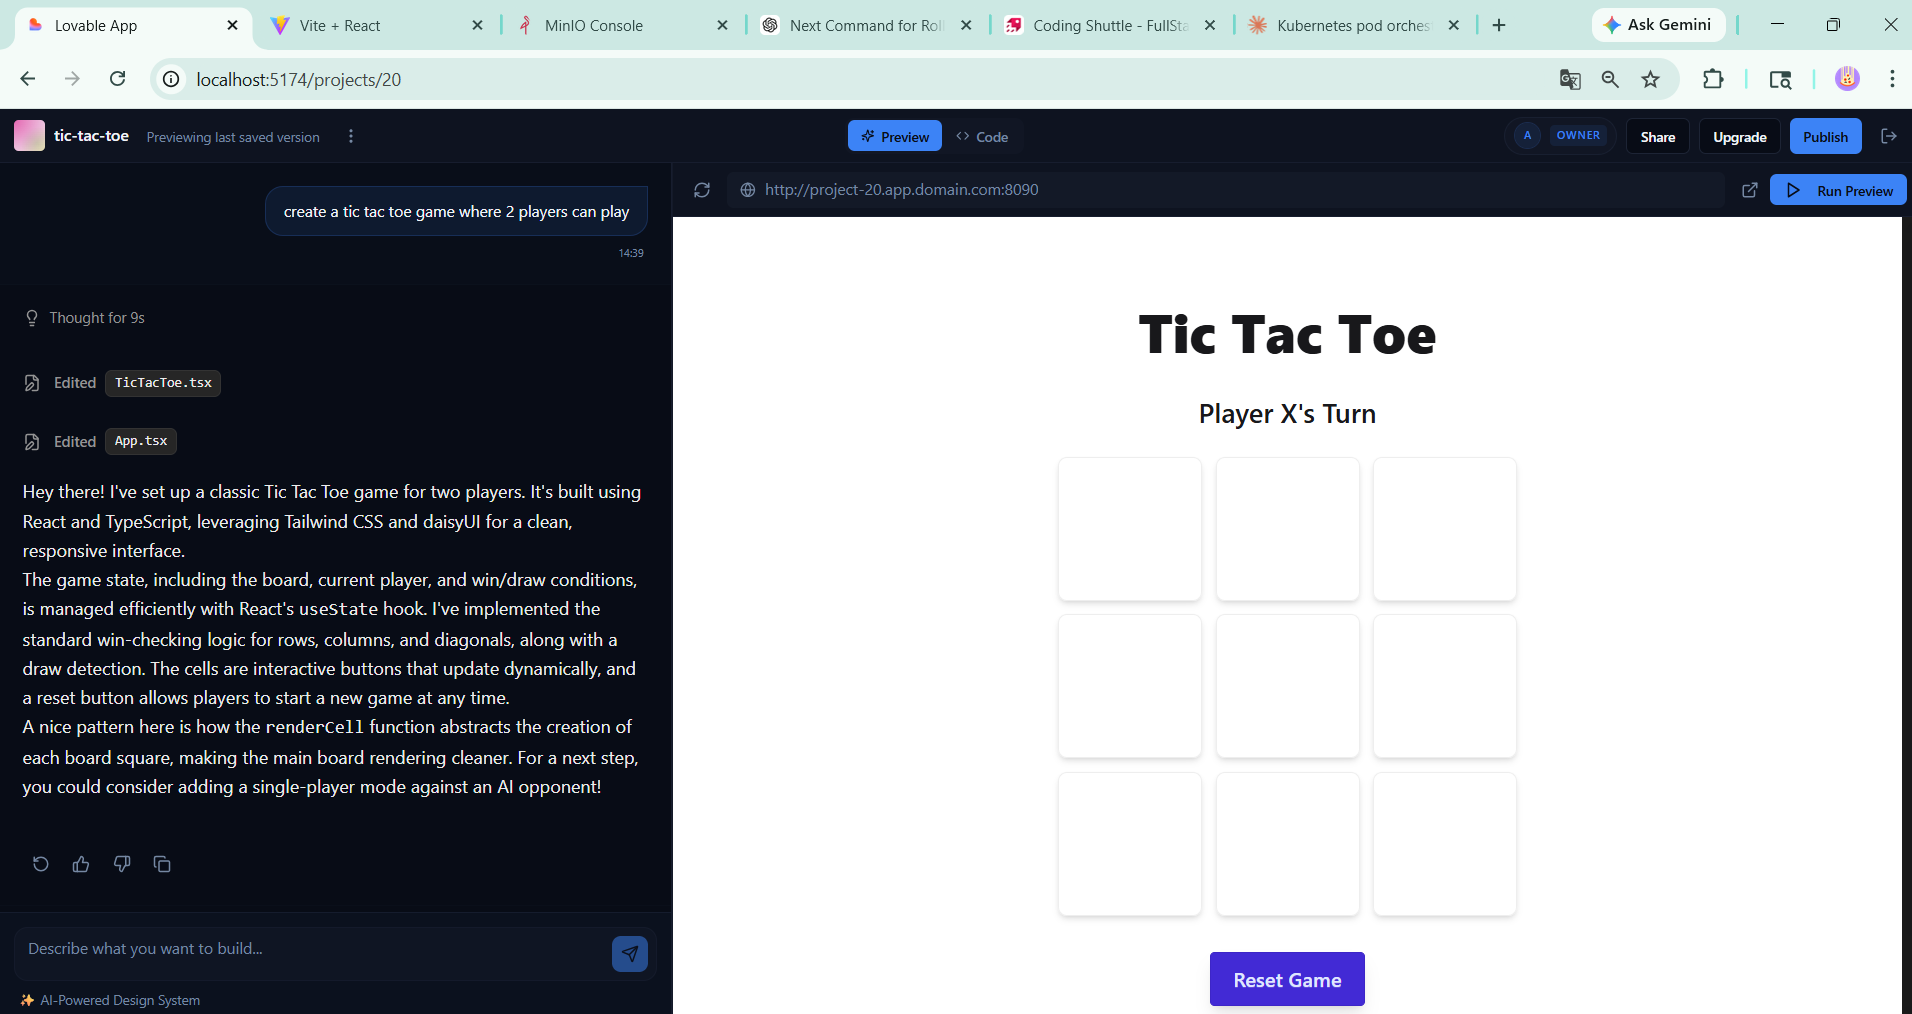
Task: Bookmark this page with the star icon
Action: tap(1650, 79)
